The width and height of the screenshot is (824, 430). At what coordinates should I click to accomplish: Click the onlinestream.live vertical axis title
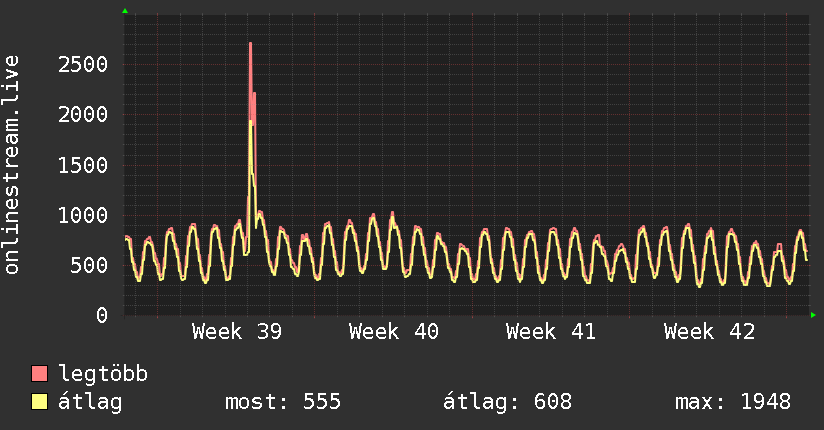12,165
